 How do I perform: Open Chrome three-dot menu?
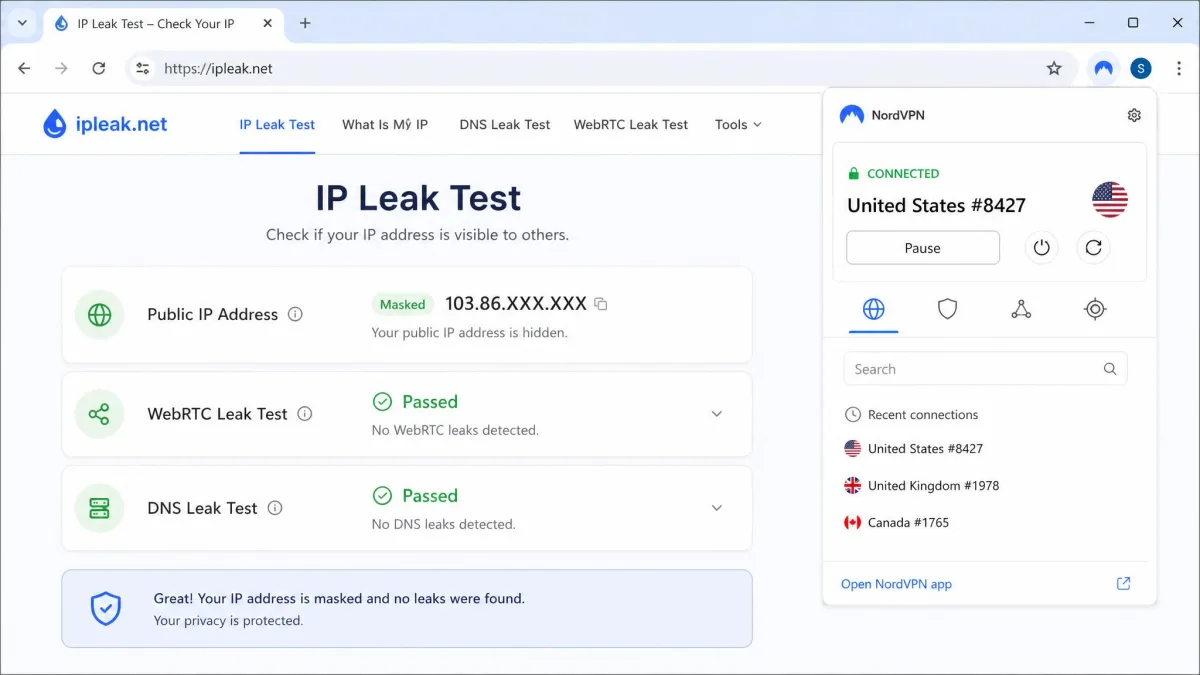(x=1179, y=68)
